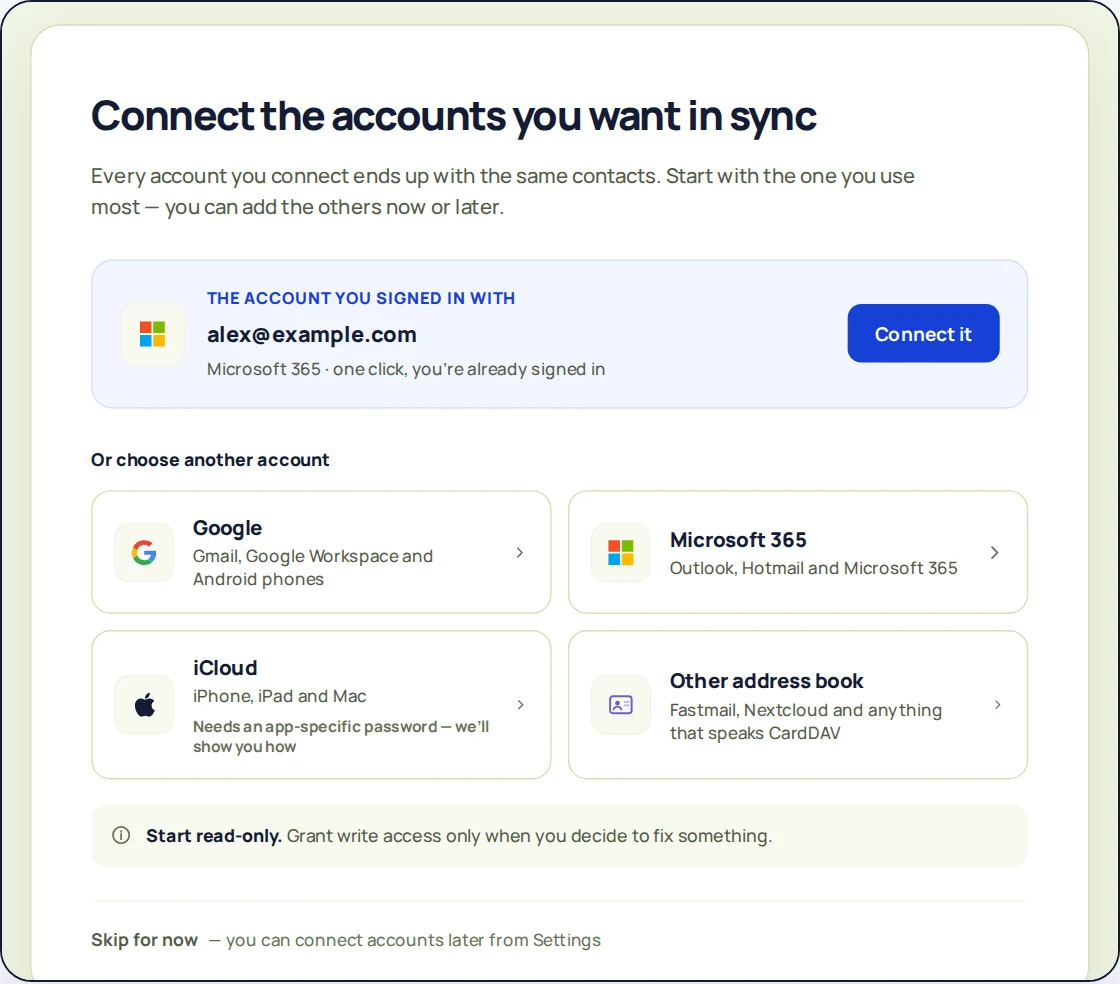
Task: Click the Connect it button
Action: (923, 333)
